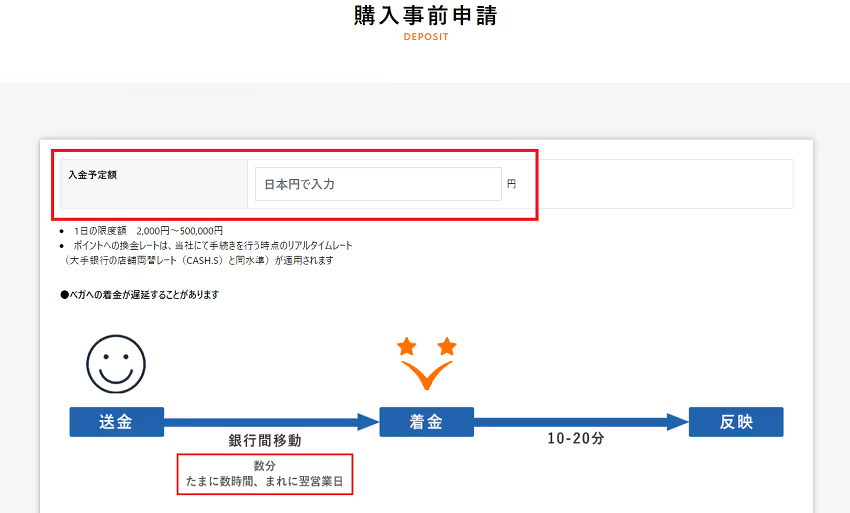Click the 数分 delay note box
The image size is (850, 513).
click(265, 474)
